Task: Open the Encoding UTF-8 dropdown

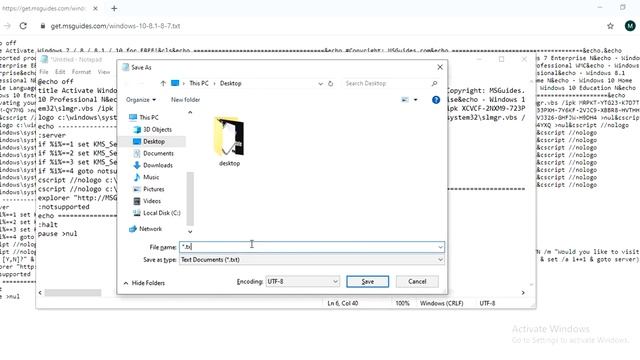Action: [x=302, y=282]
